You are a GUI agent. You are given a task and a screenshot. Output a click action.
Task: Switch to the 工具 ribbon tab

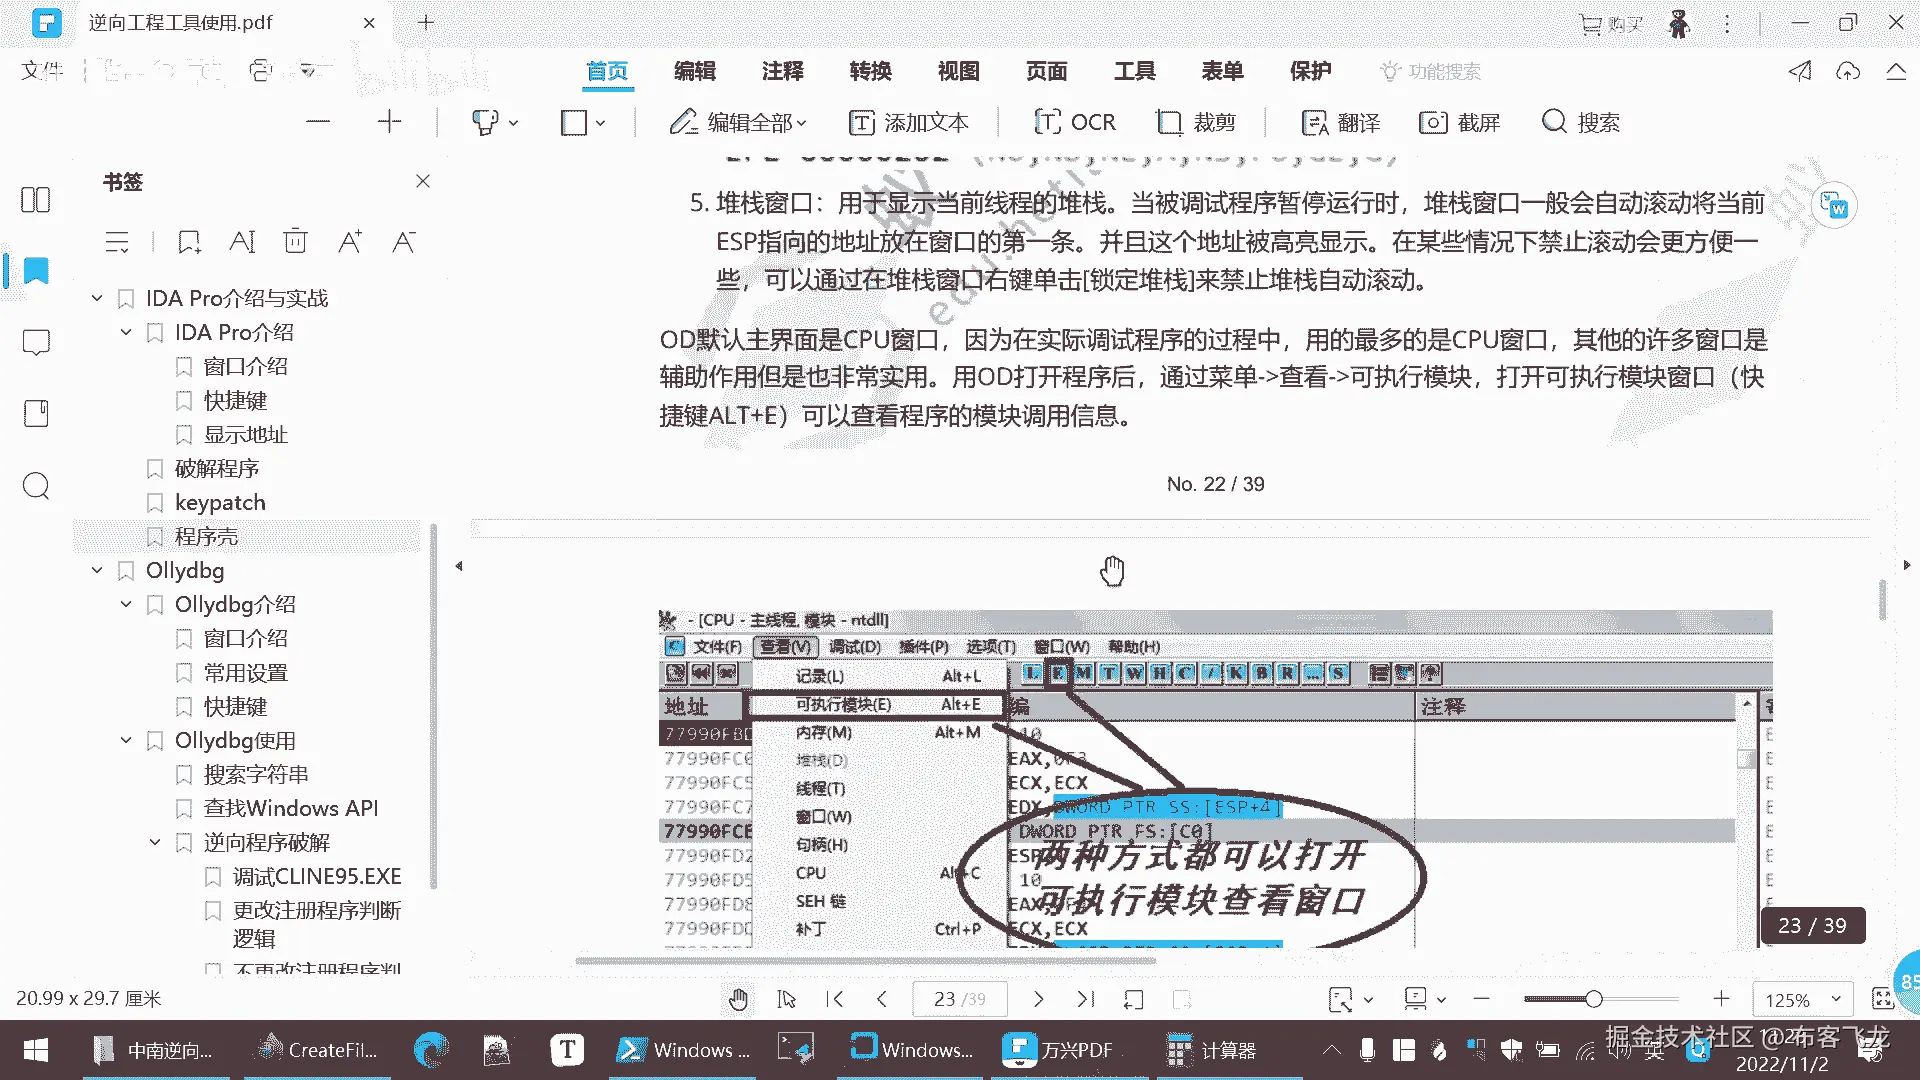(x=1134, y=71)
